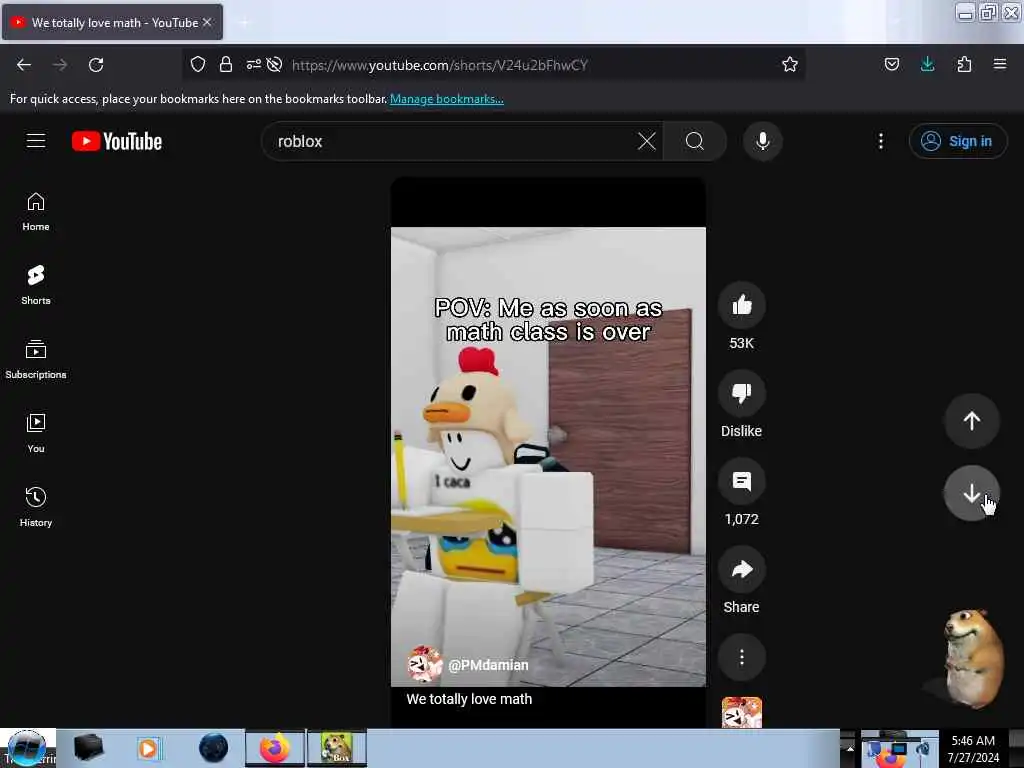Open the @PMdamian channel name
1024x768 pixels.
(488, 665)
